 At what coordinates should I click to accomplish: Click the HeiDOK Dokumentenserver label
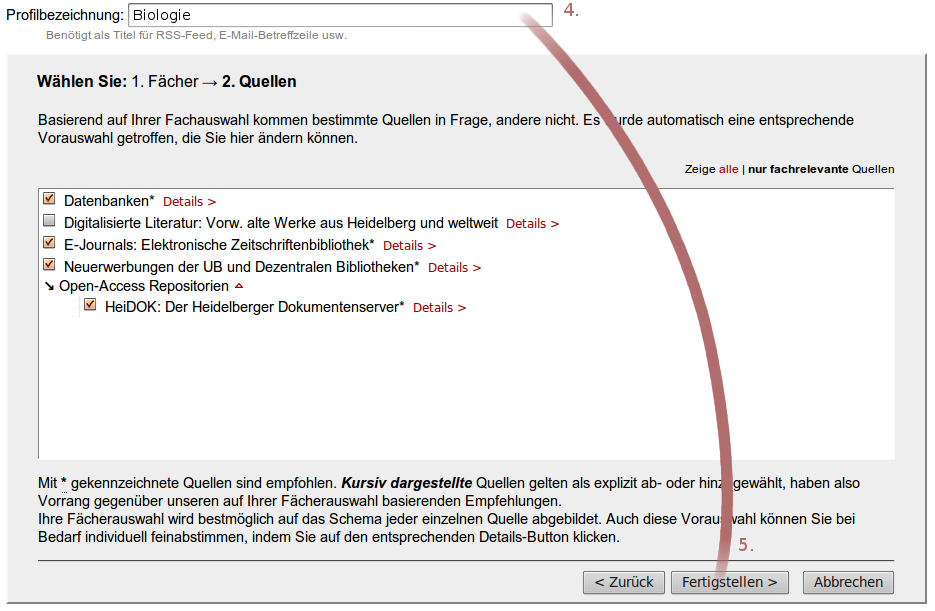(254, 307)
